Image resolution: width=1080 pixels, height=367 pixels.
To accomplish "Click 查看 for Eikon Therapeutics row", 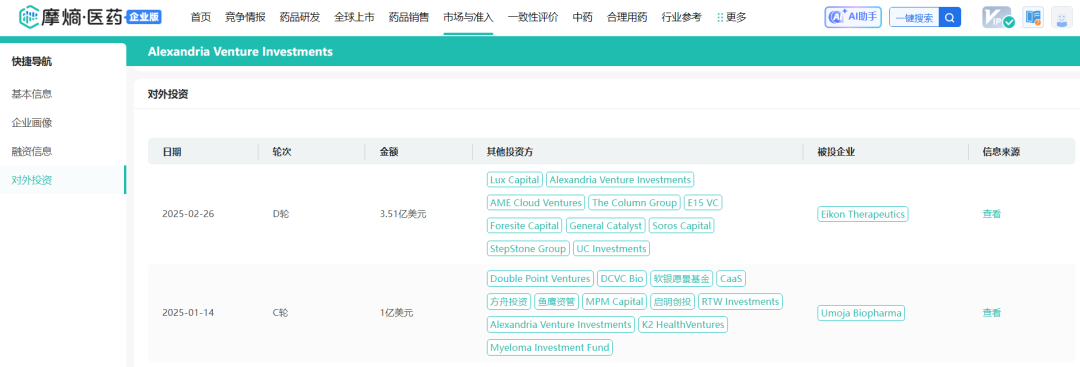I will coord(991,214).
